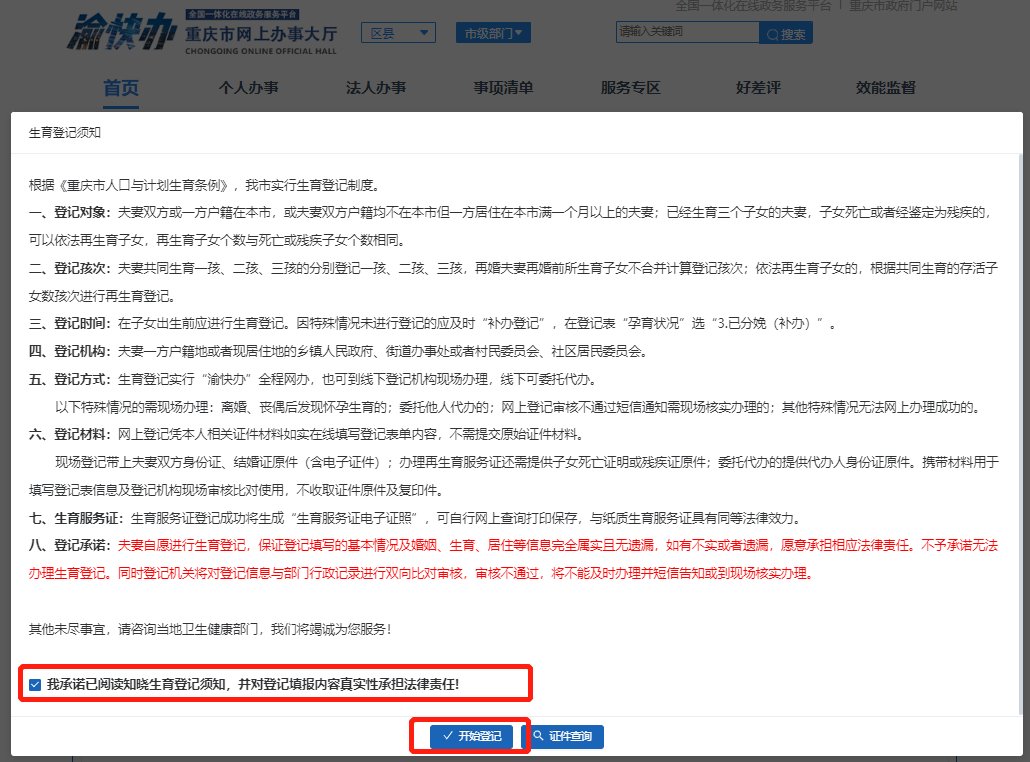Open 重庆市政府门户网站 link

(x=903, y=5)
